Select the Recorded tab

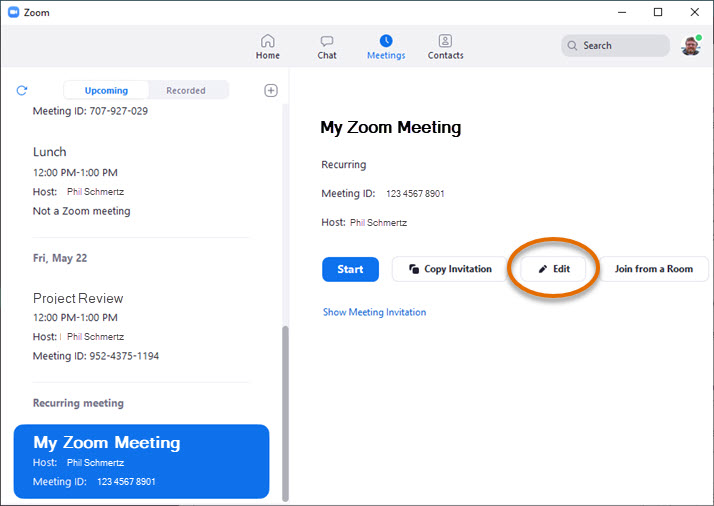186,90
